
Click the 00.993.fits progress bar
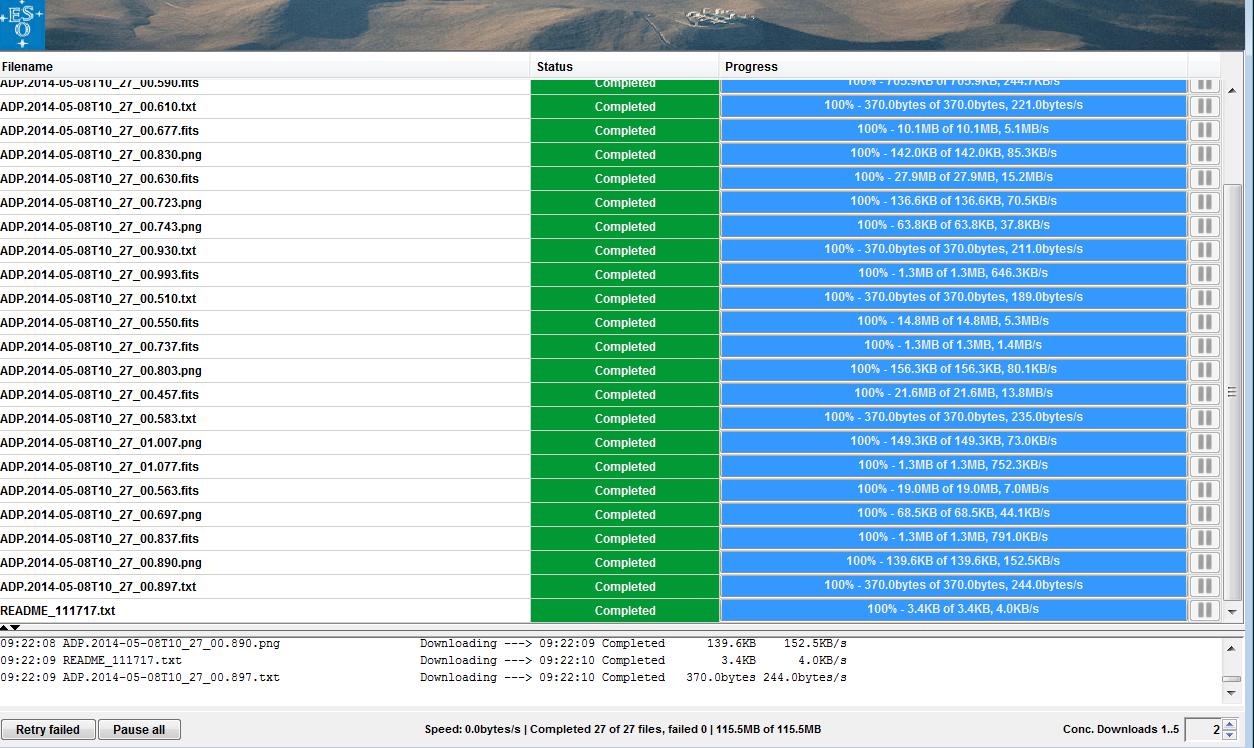tap(953, 274)
